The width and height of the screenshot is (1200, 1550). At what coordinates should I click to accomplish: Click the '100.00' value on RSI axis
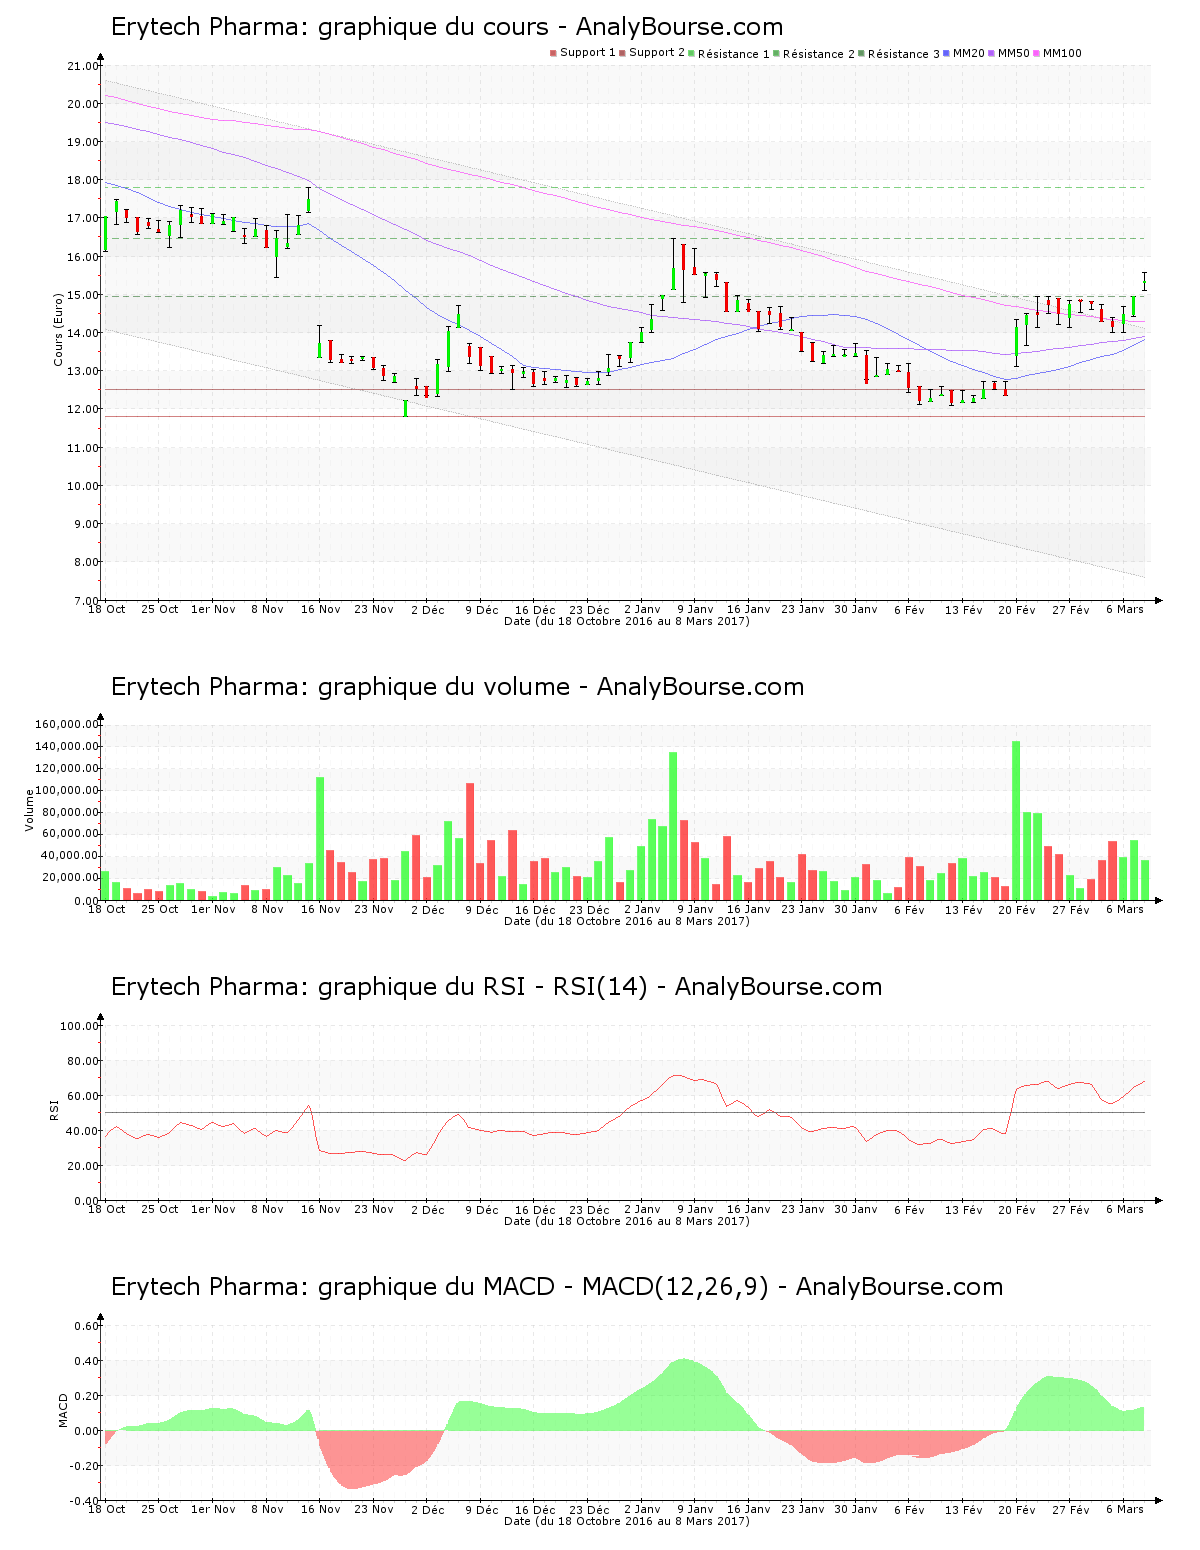tap(80, 1026)
